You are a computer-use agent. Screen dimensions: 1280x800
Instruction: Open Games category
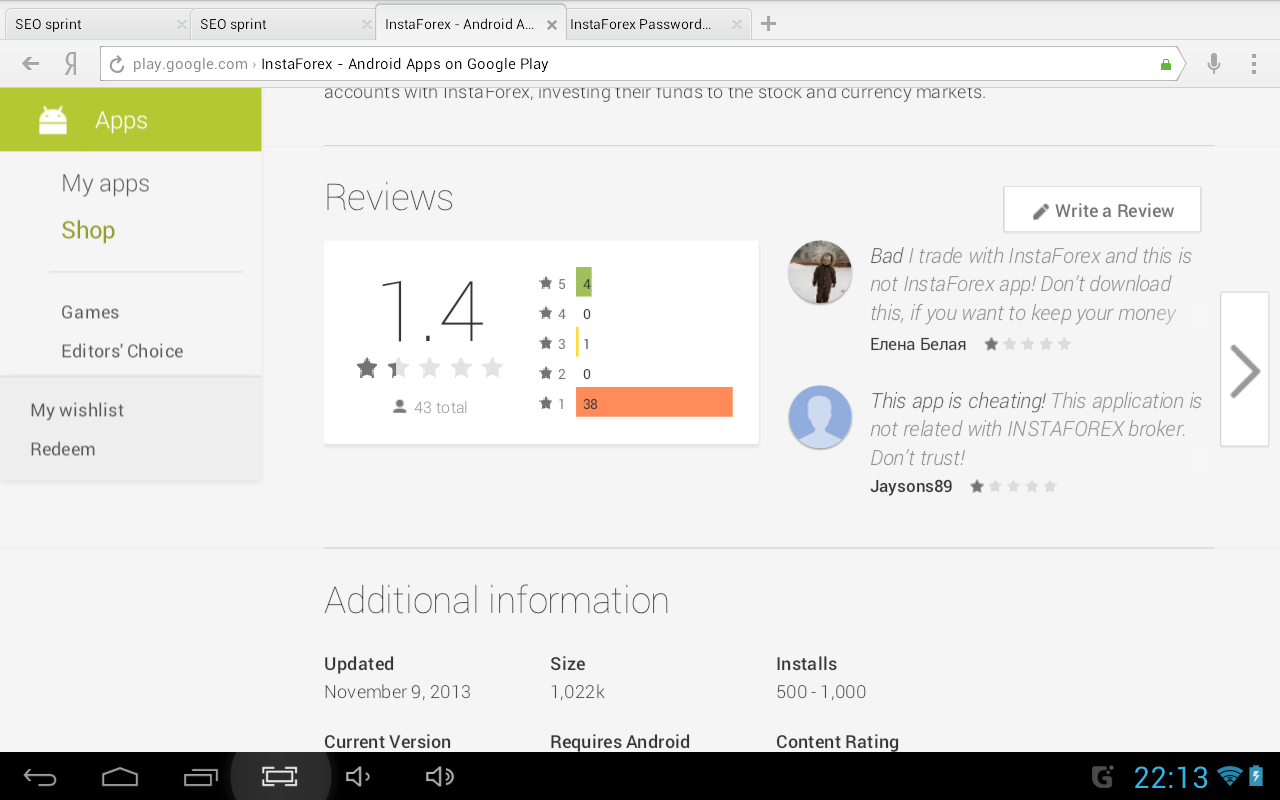[90, 312]
